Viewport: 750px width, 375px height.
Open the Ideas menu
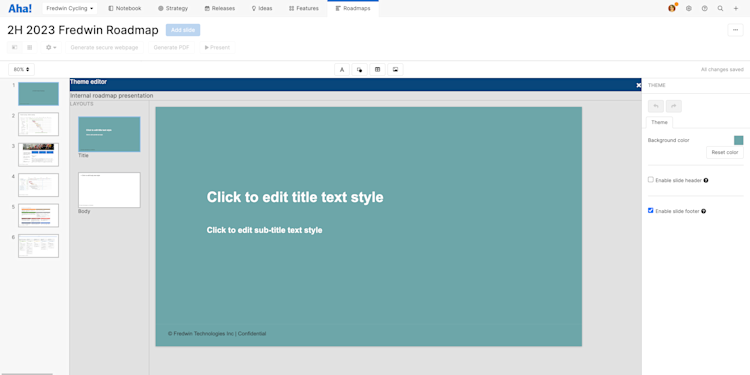[262, 9]
